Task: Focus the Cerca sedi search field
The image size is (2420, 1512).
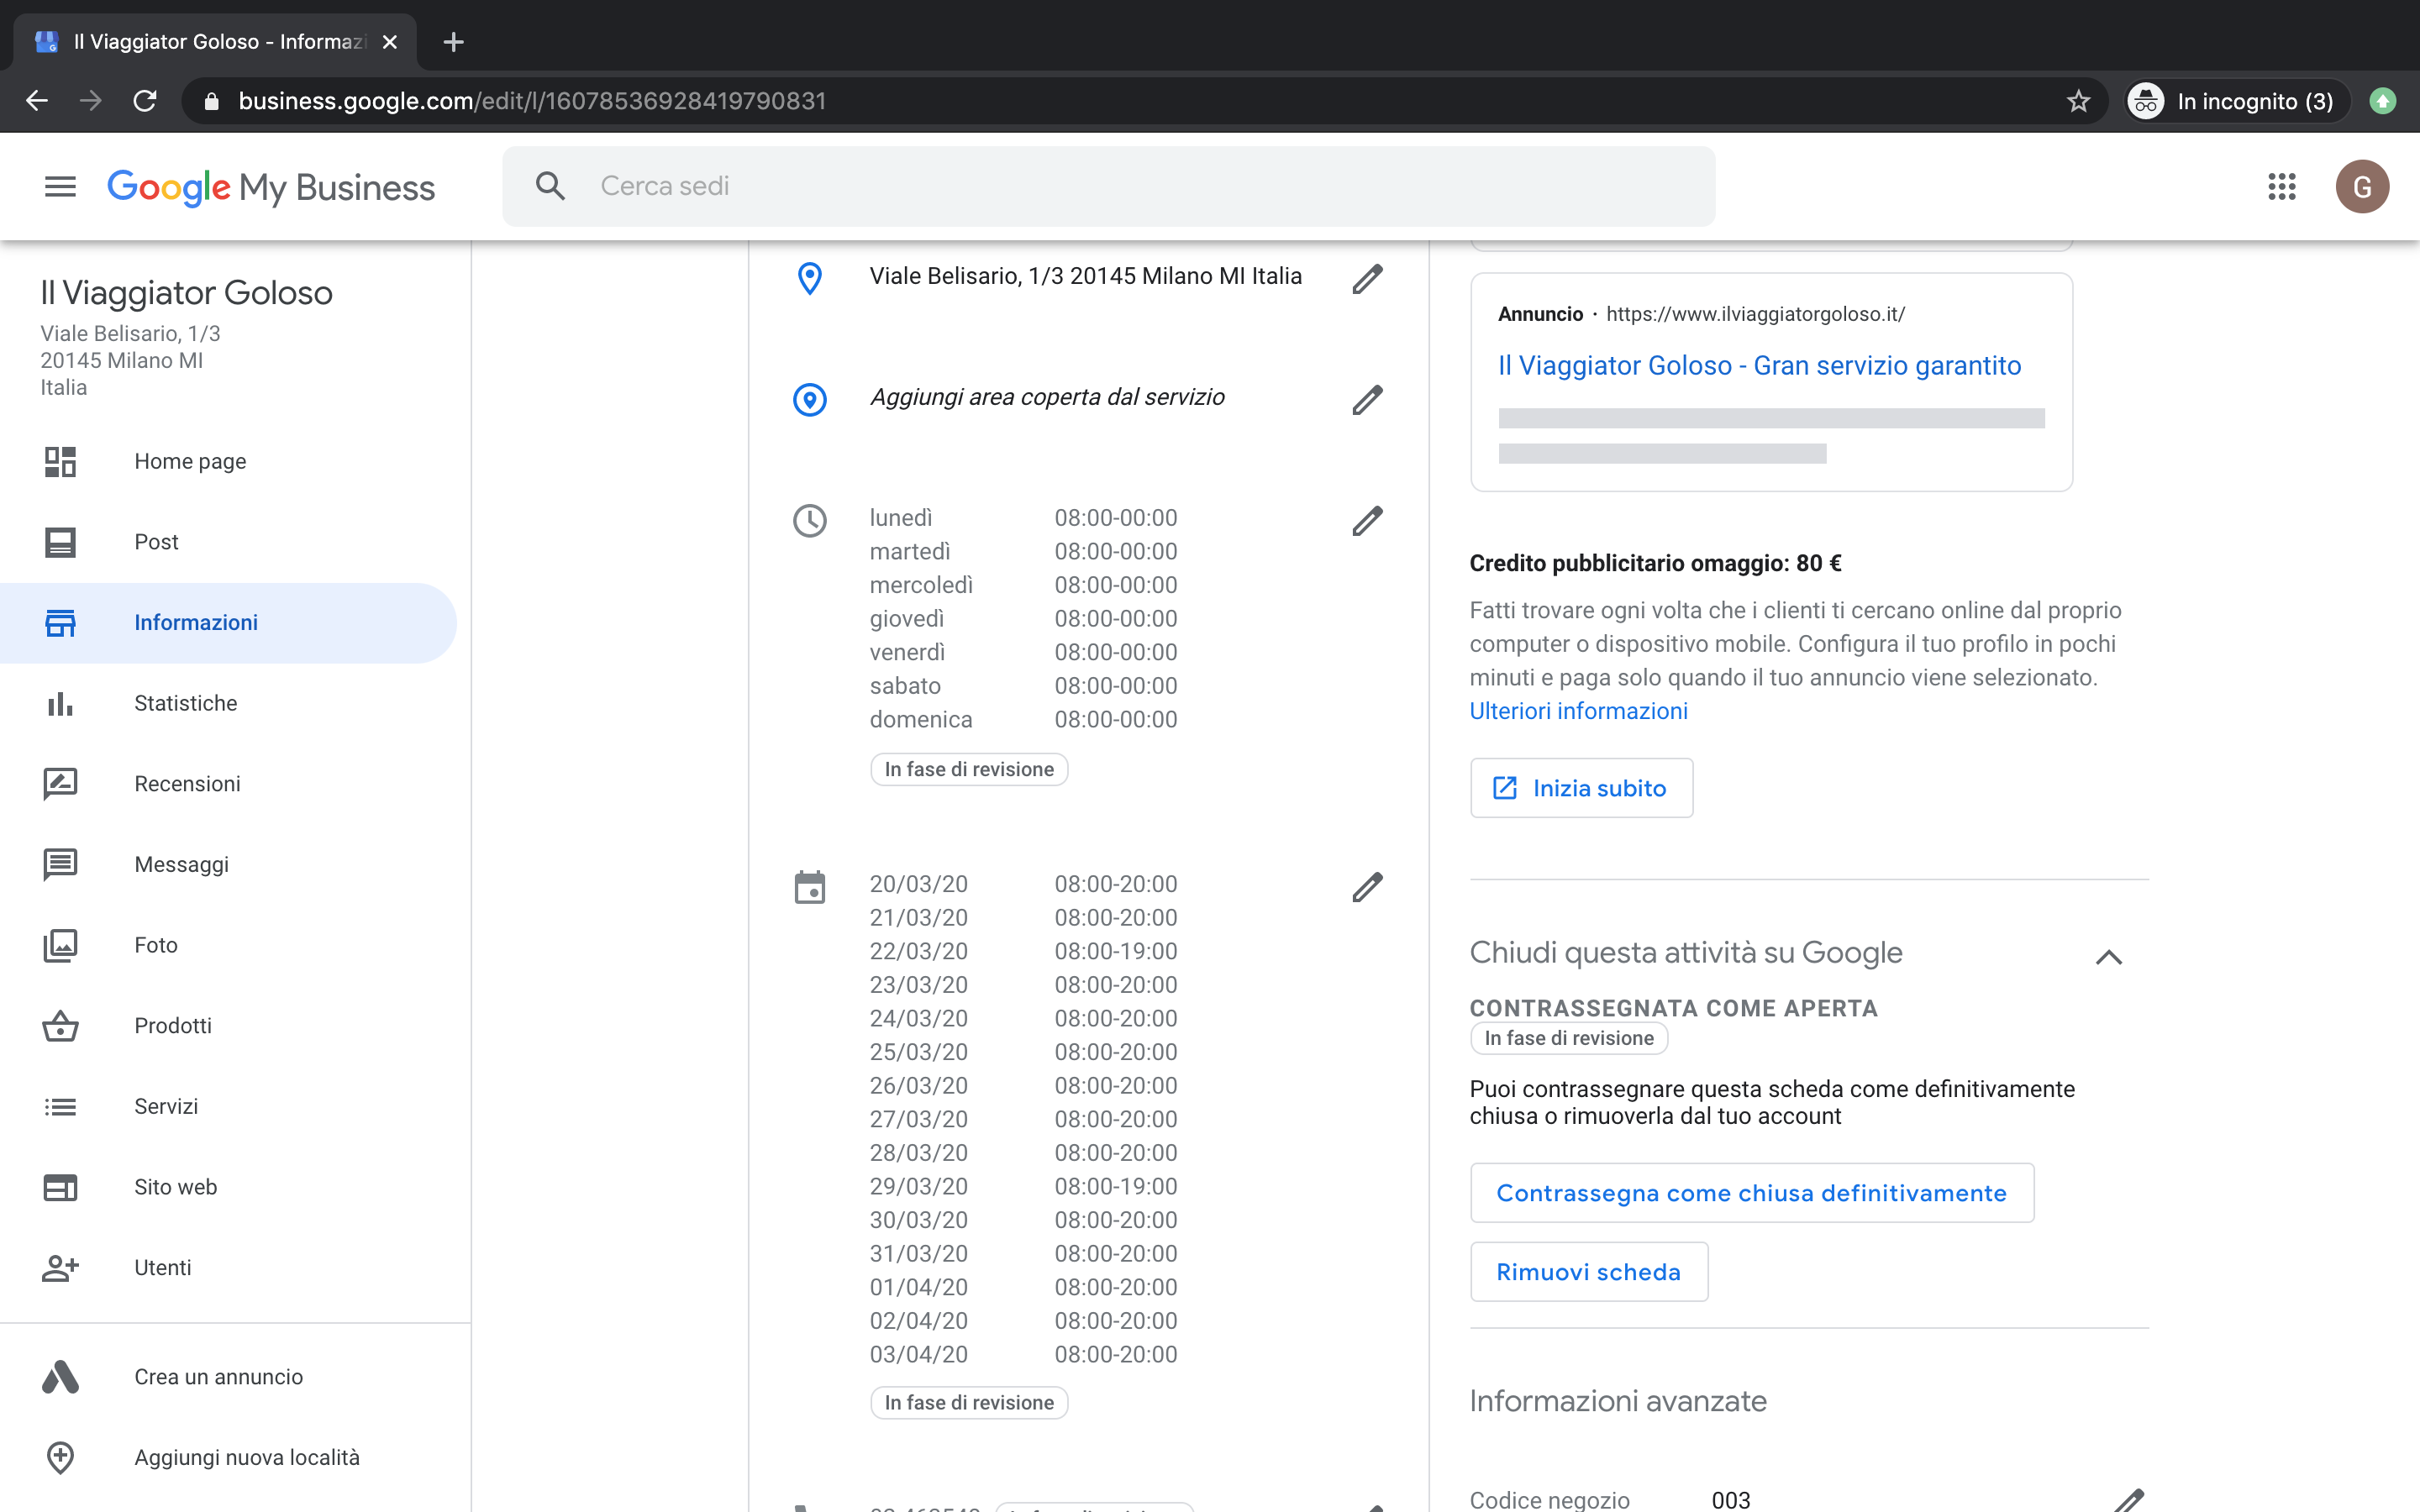Action: [1108, 186]
